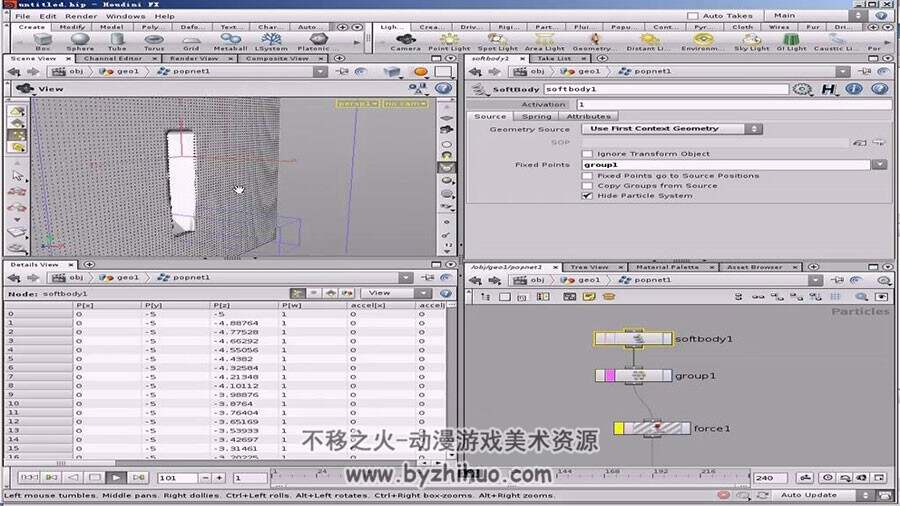Select the Grid shelf tool
This screenshot has width=900, height=506.
(191, 41)
